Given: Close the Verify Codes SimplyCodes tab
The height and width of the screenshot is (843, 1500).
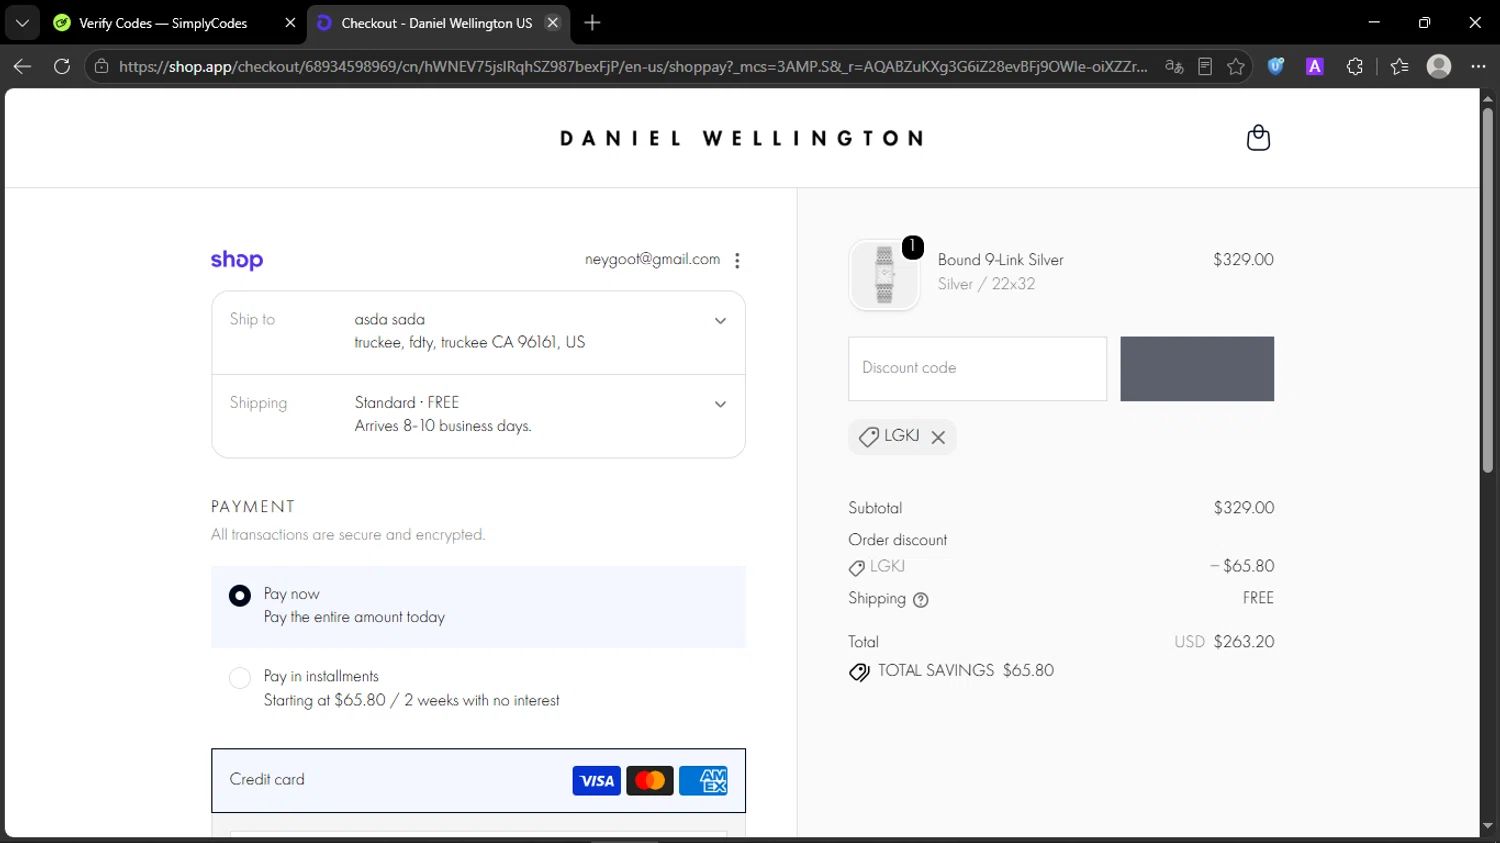Looking at the screenshot, I should (290, 22).
